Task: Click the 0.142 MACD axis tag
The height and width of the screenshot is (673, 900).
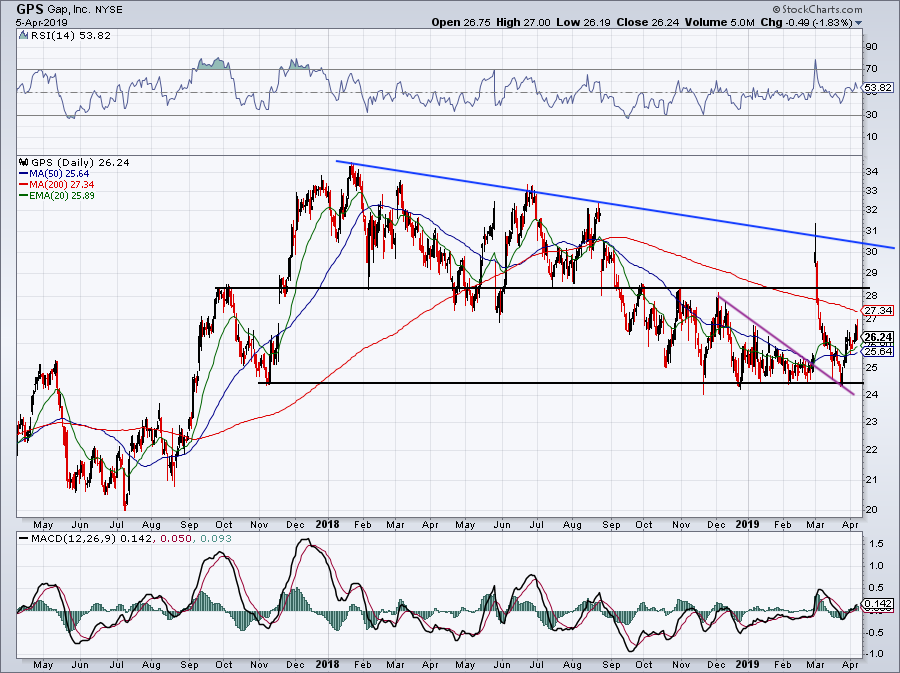Action: (878, 604)
